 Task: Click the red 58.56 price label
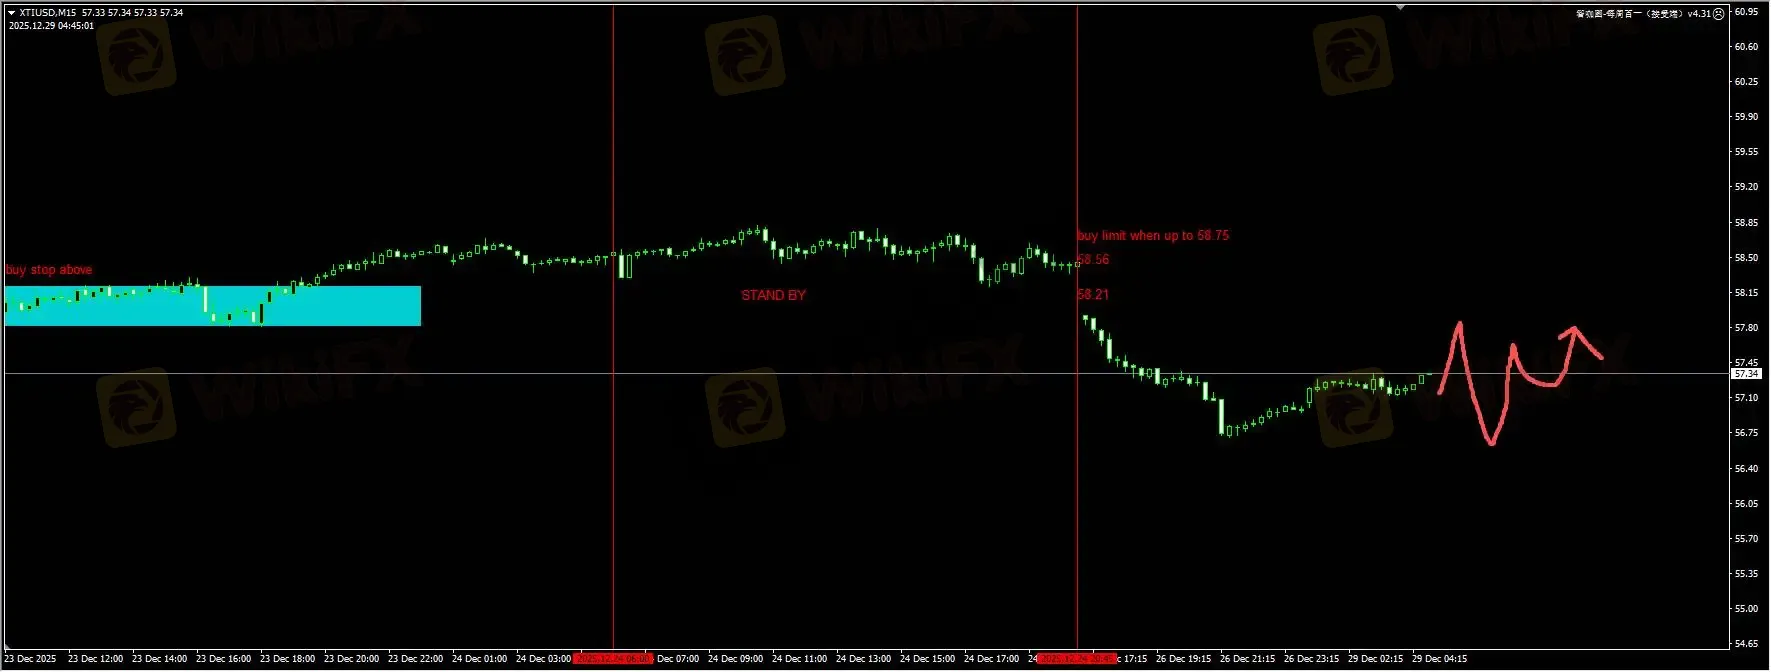click(x=1093, y=260)
